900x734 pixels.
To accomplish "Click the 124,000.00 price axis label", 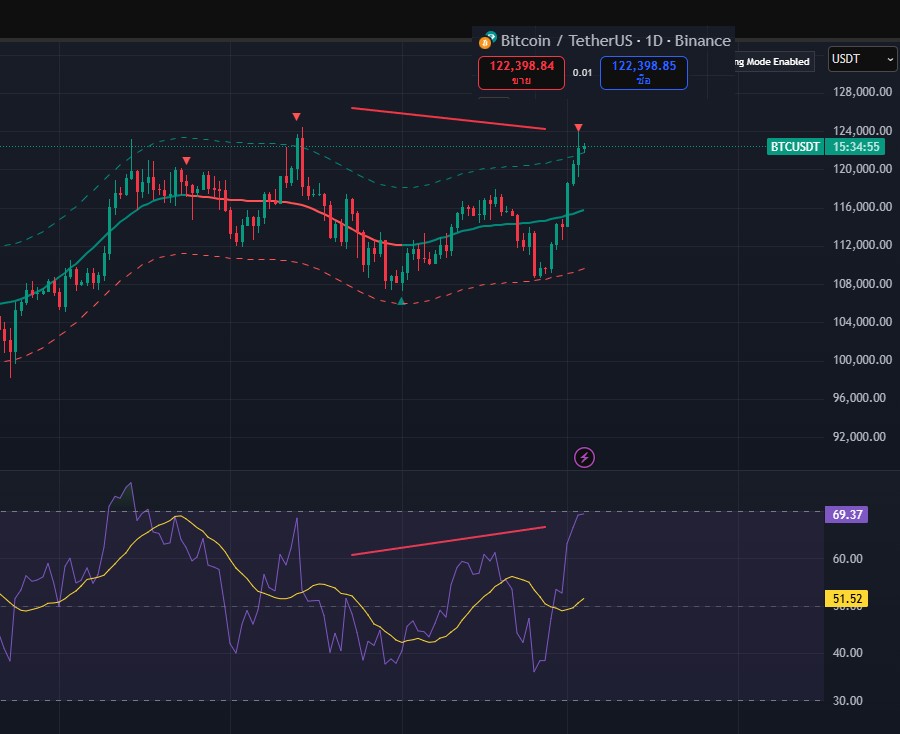I will coord(862,130).
